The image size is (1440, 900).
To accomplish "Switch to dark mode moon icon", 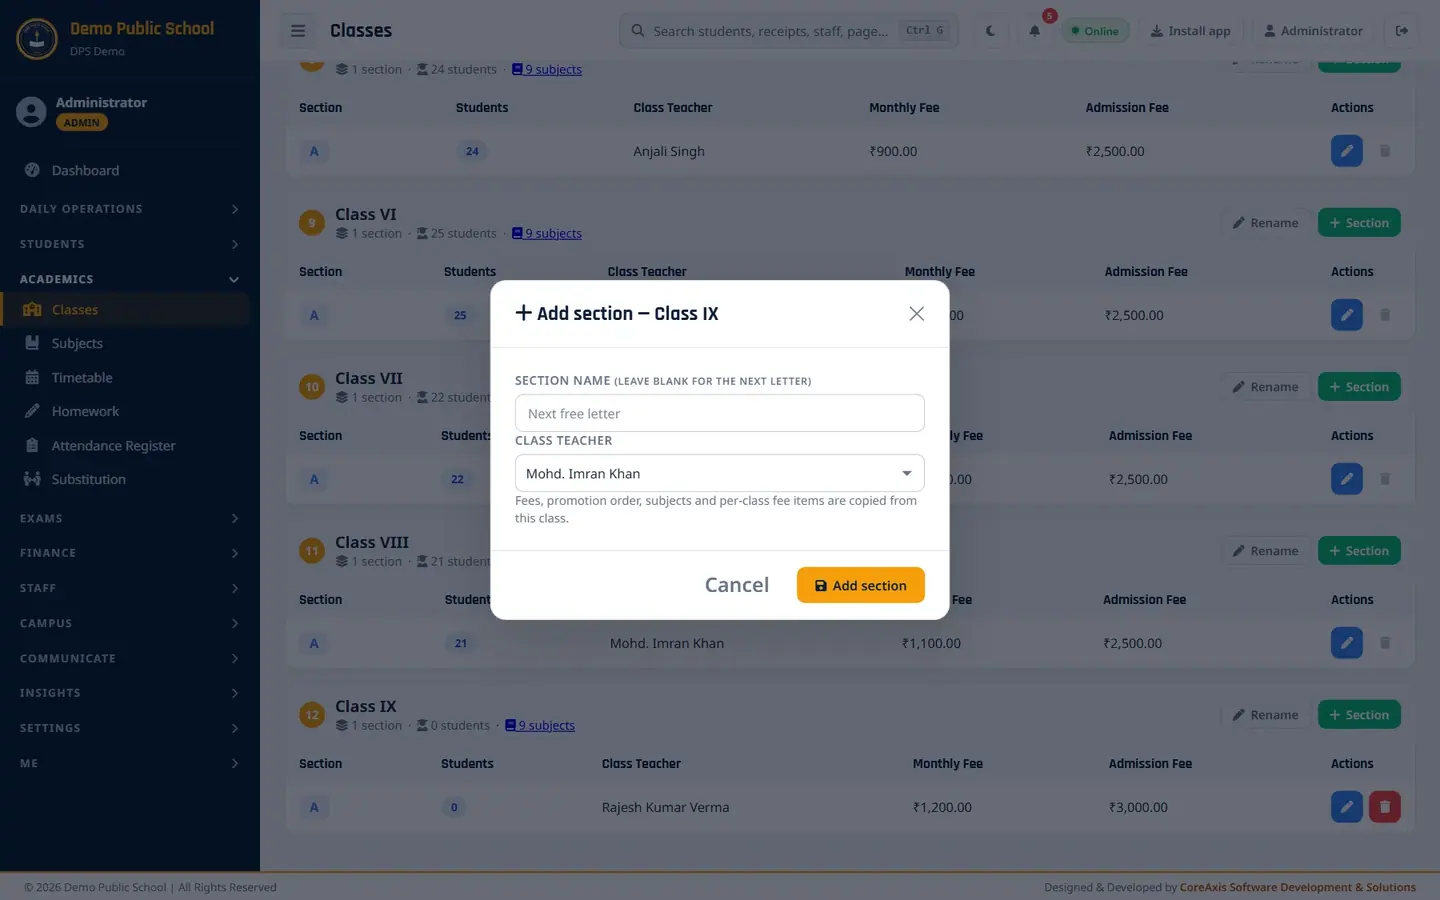I will coord(990,31).
